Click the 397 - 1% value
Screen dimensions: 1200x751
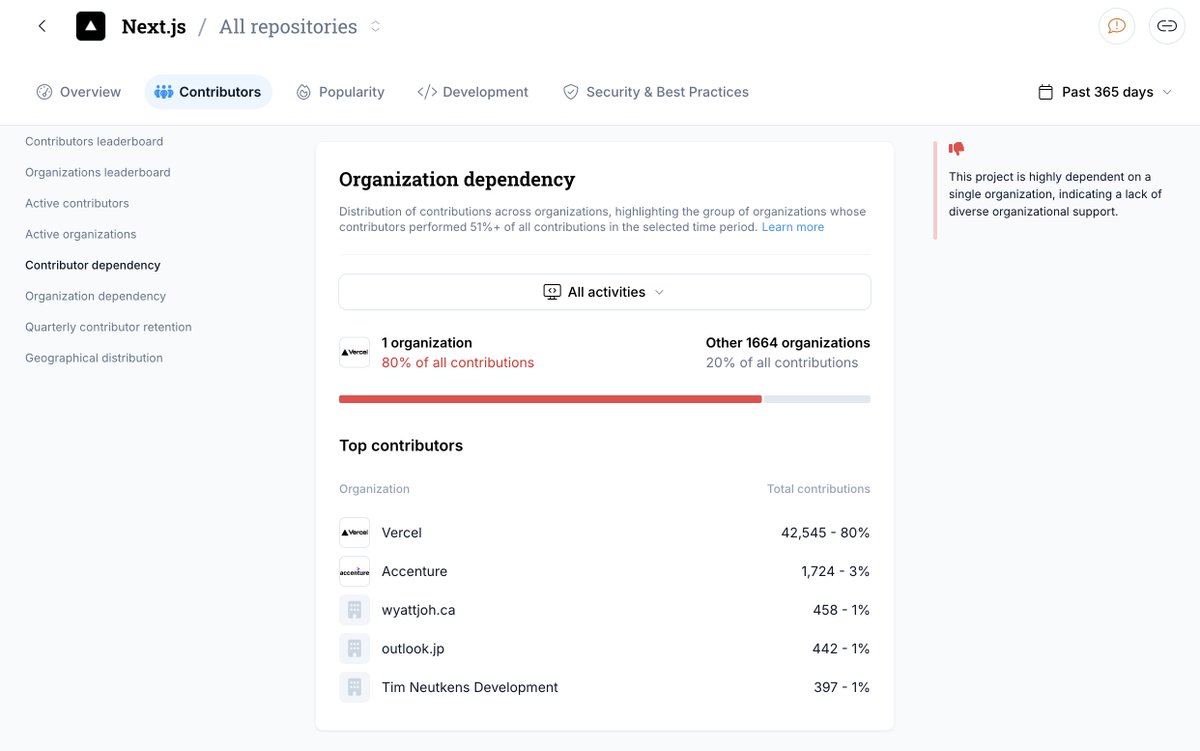point(842,688)
